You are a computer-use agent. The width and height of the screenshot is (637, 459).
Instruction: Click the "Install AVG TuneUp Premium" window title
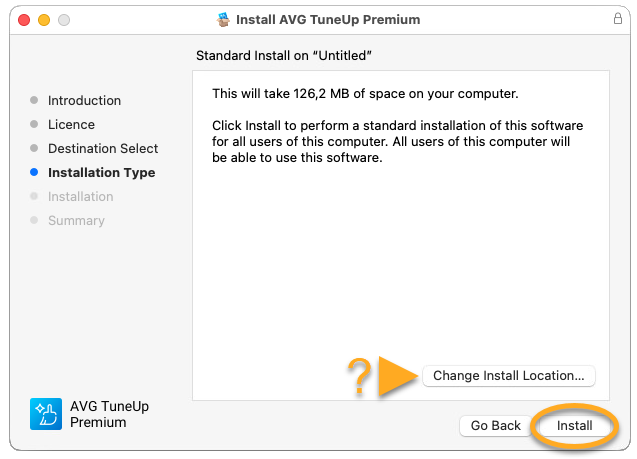pyautogui.click(x=328, y=19)
